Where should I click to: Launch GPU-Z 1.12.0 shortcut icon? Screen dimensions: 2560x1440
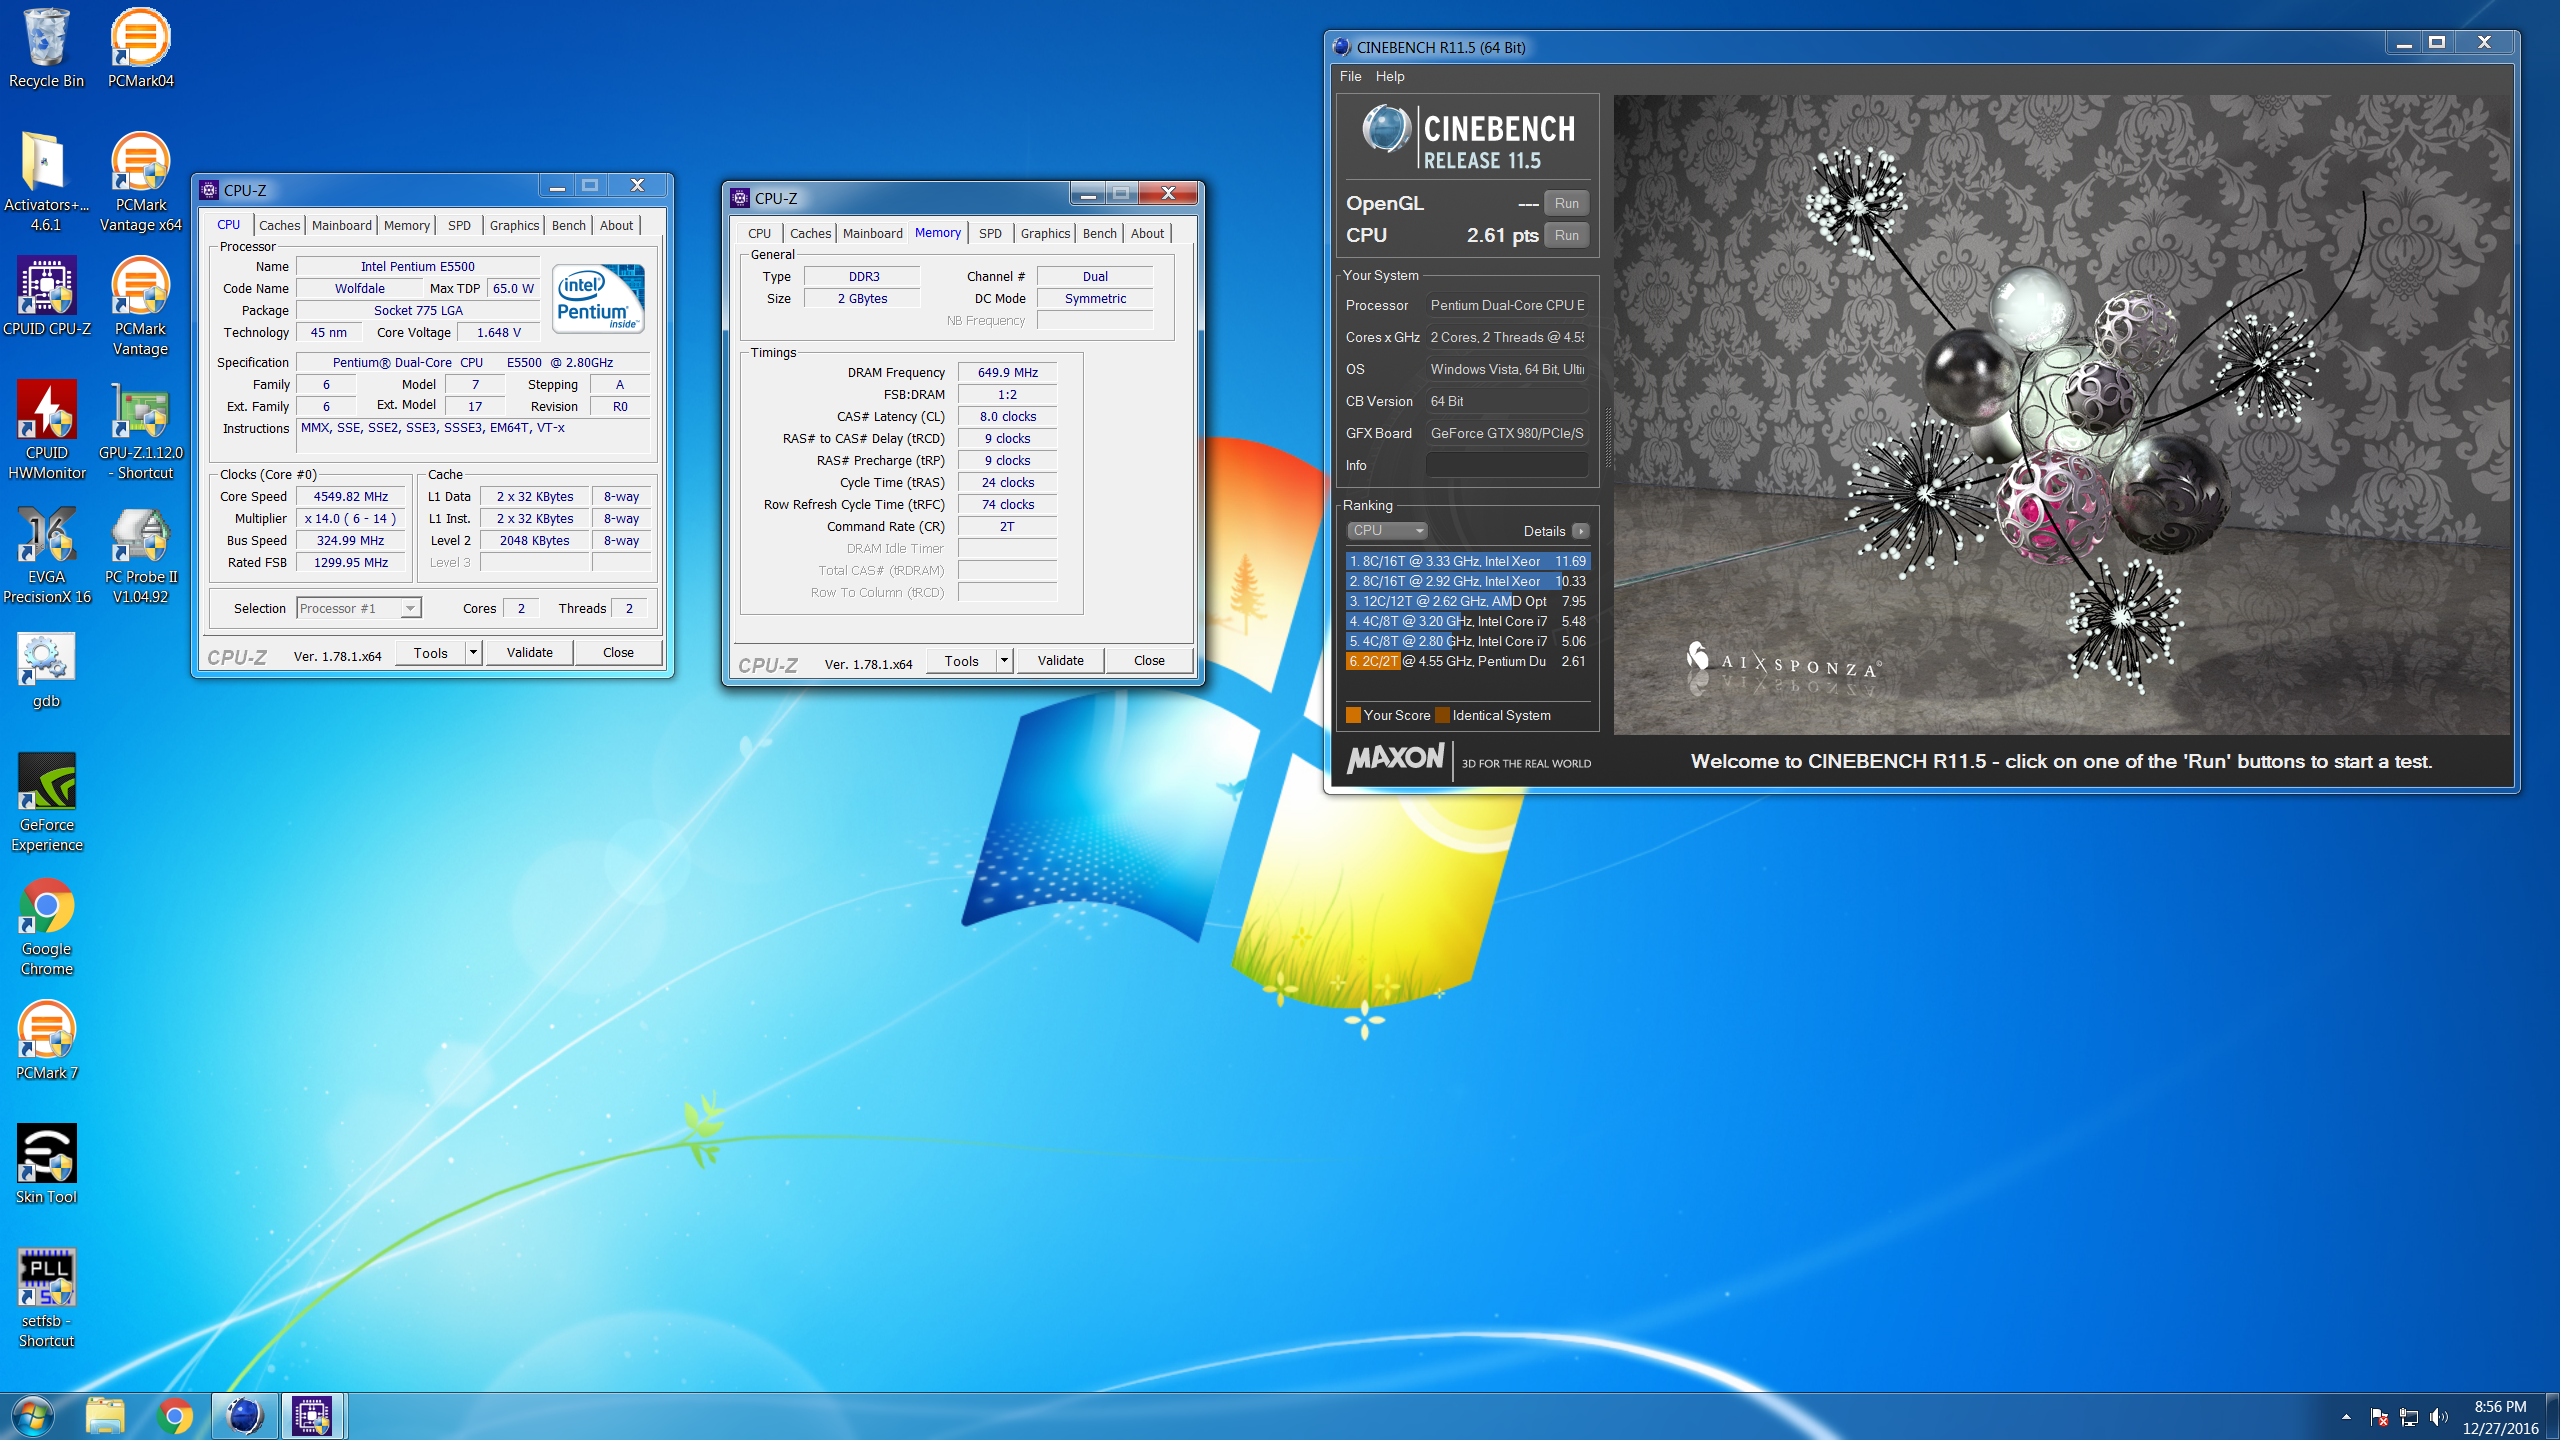coord(140,430)
